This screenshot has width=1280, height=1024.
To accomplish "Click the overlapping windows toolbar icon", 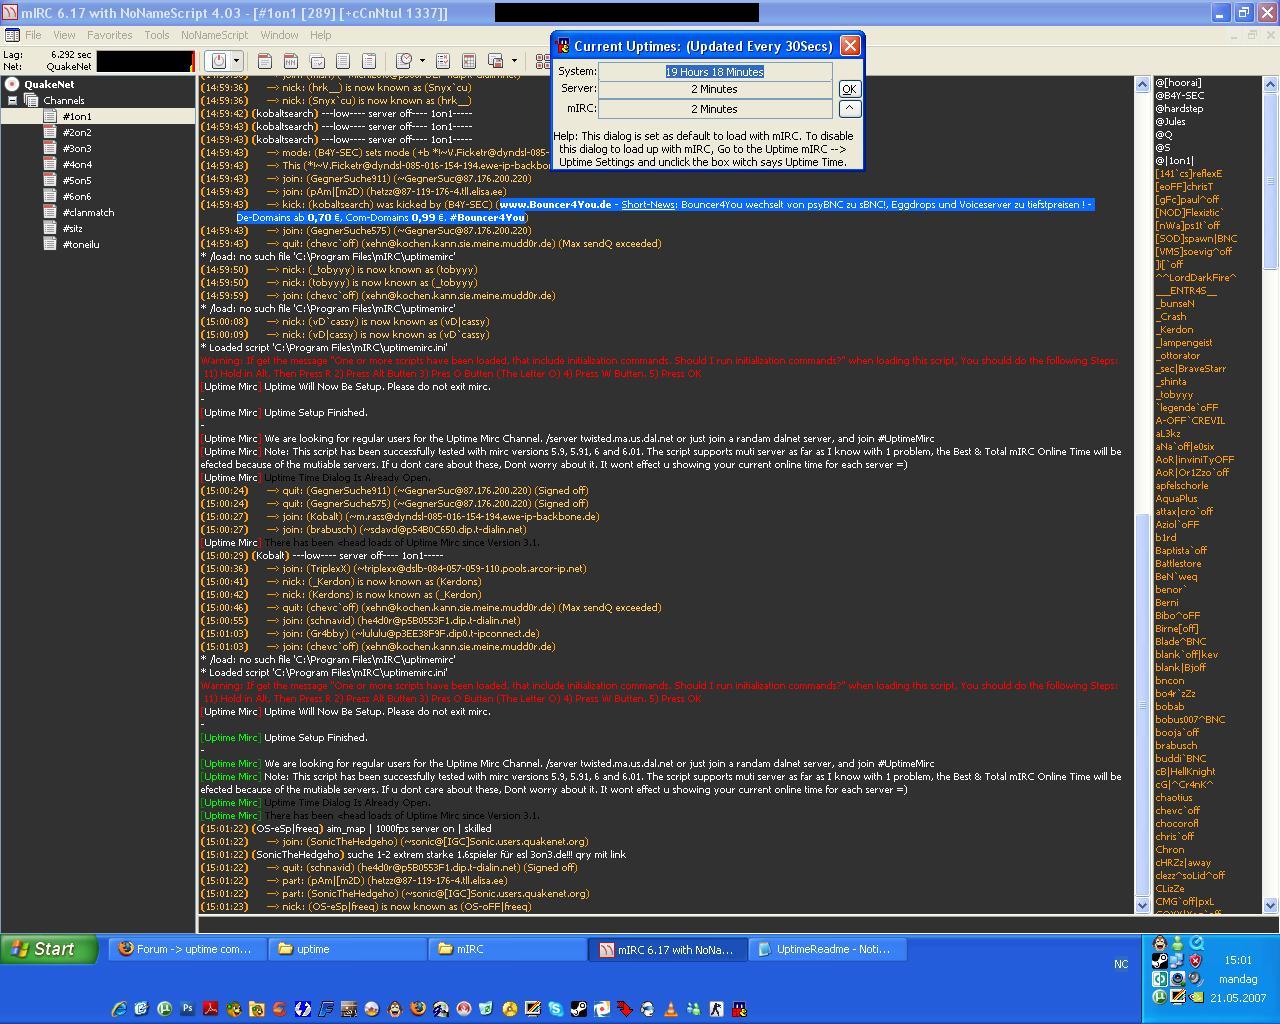I will click(x=496, y=61).
